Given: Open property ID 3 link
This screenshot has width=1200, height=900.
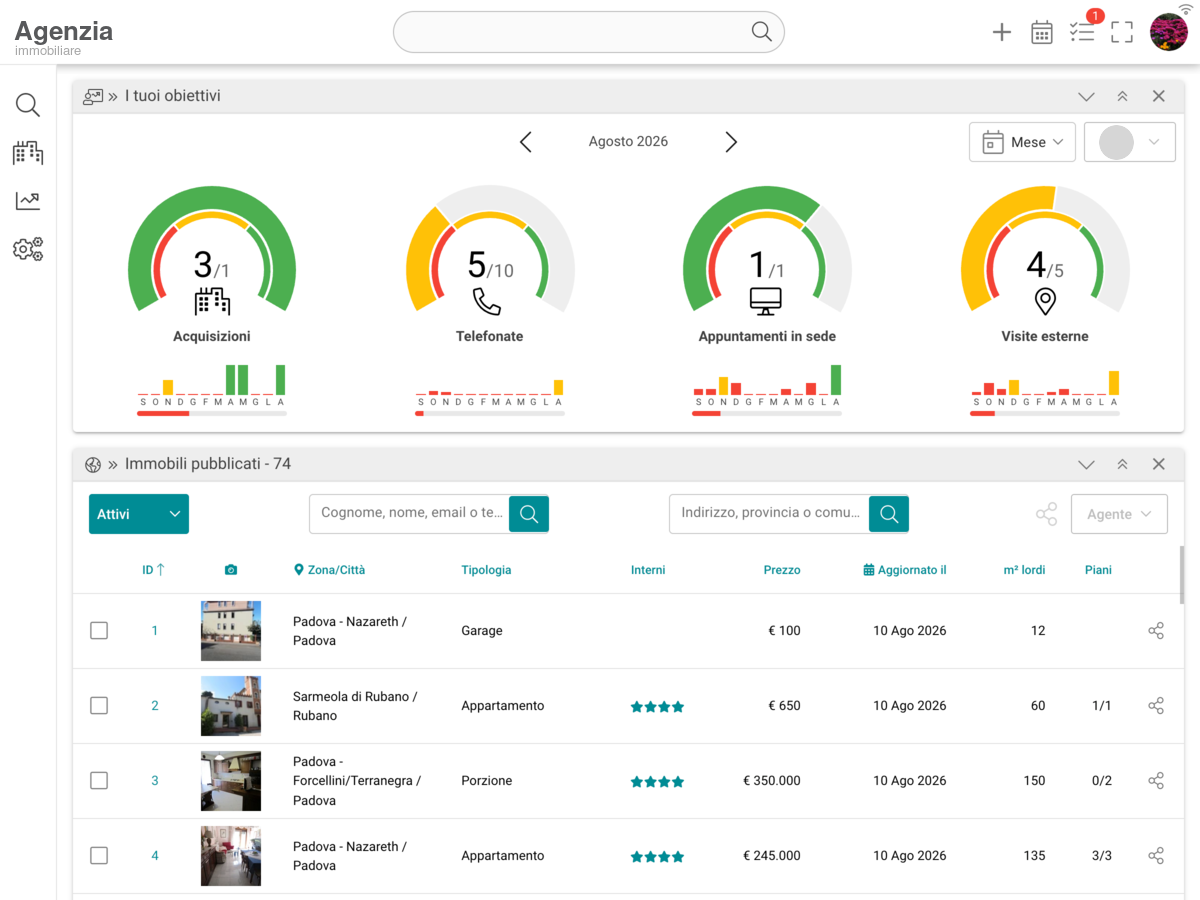Looking at the screenshot, I should (x=155, y=781).
